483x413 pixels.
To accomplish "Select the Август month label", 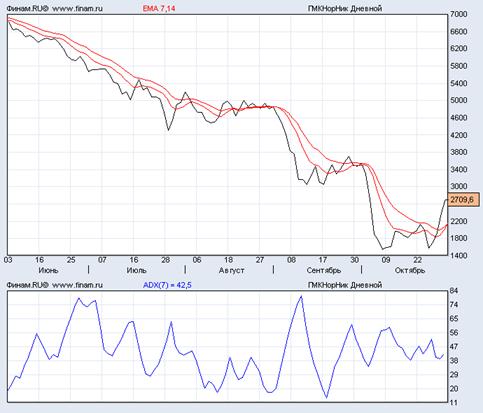I will tap(232, 270).
